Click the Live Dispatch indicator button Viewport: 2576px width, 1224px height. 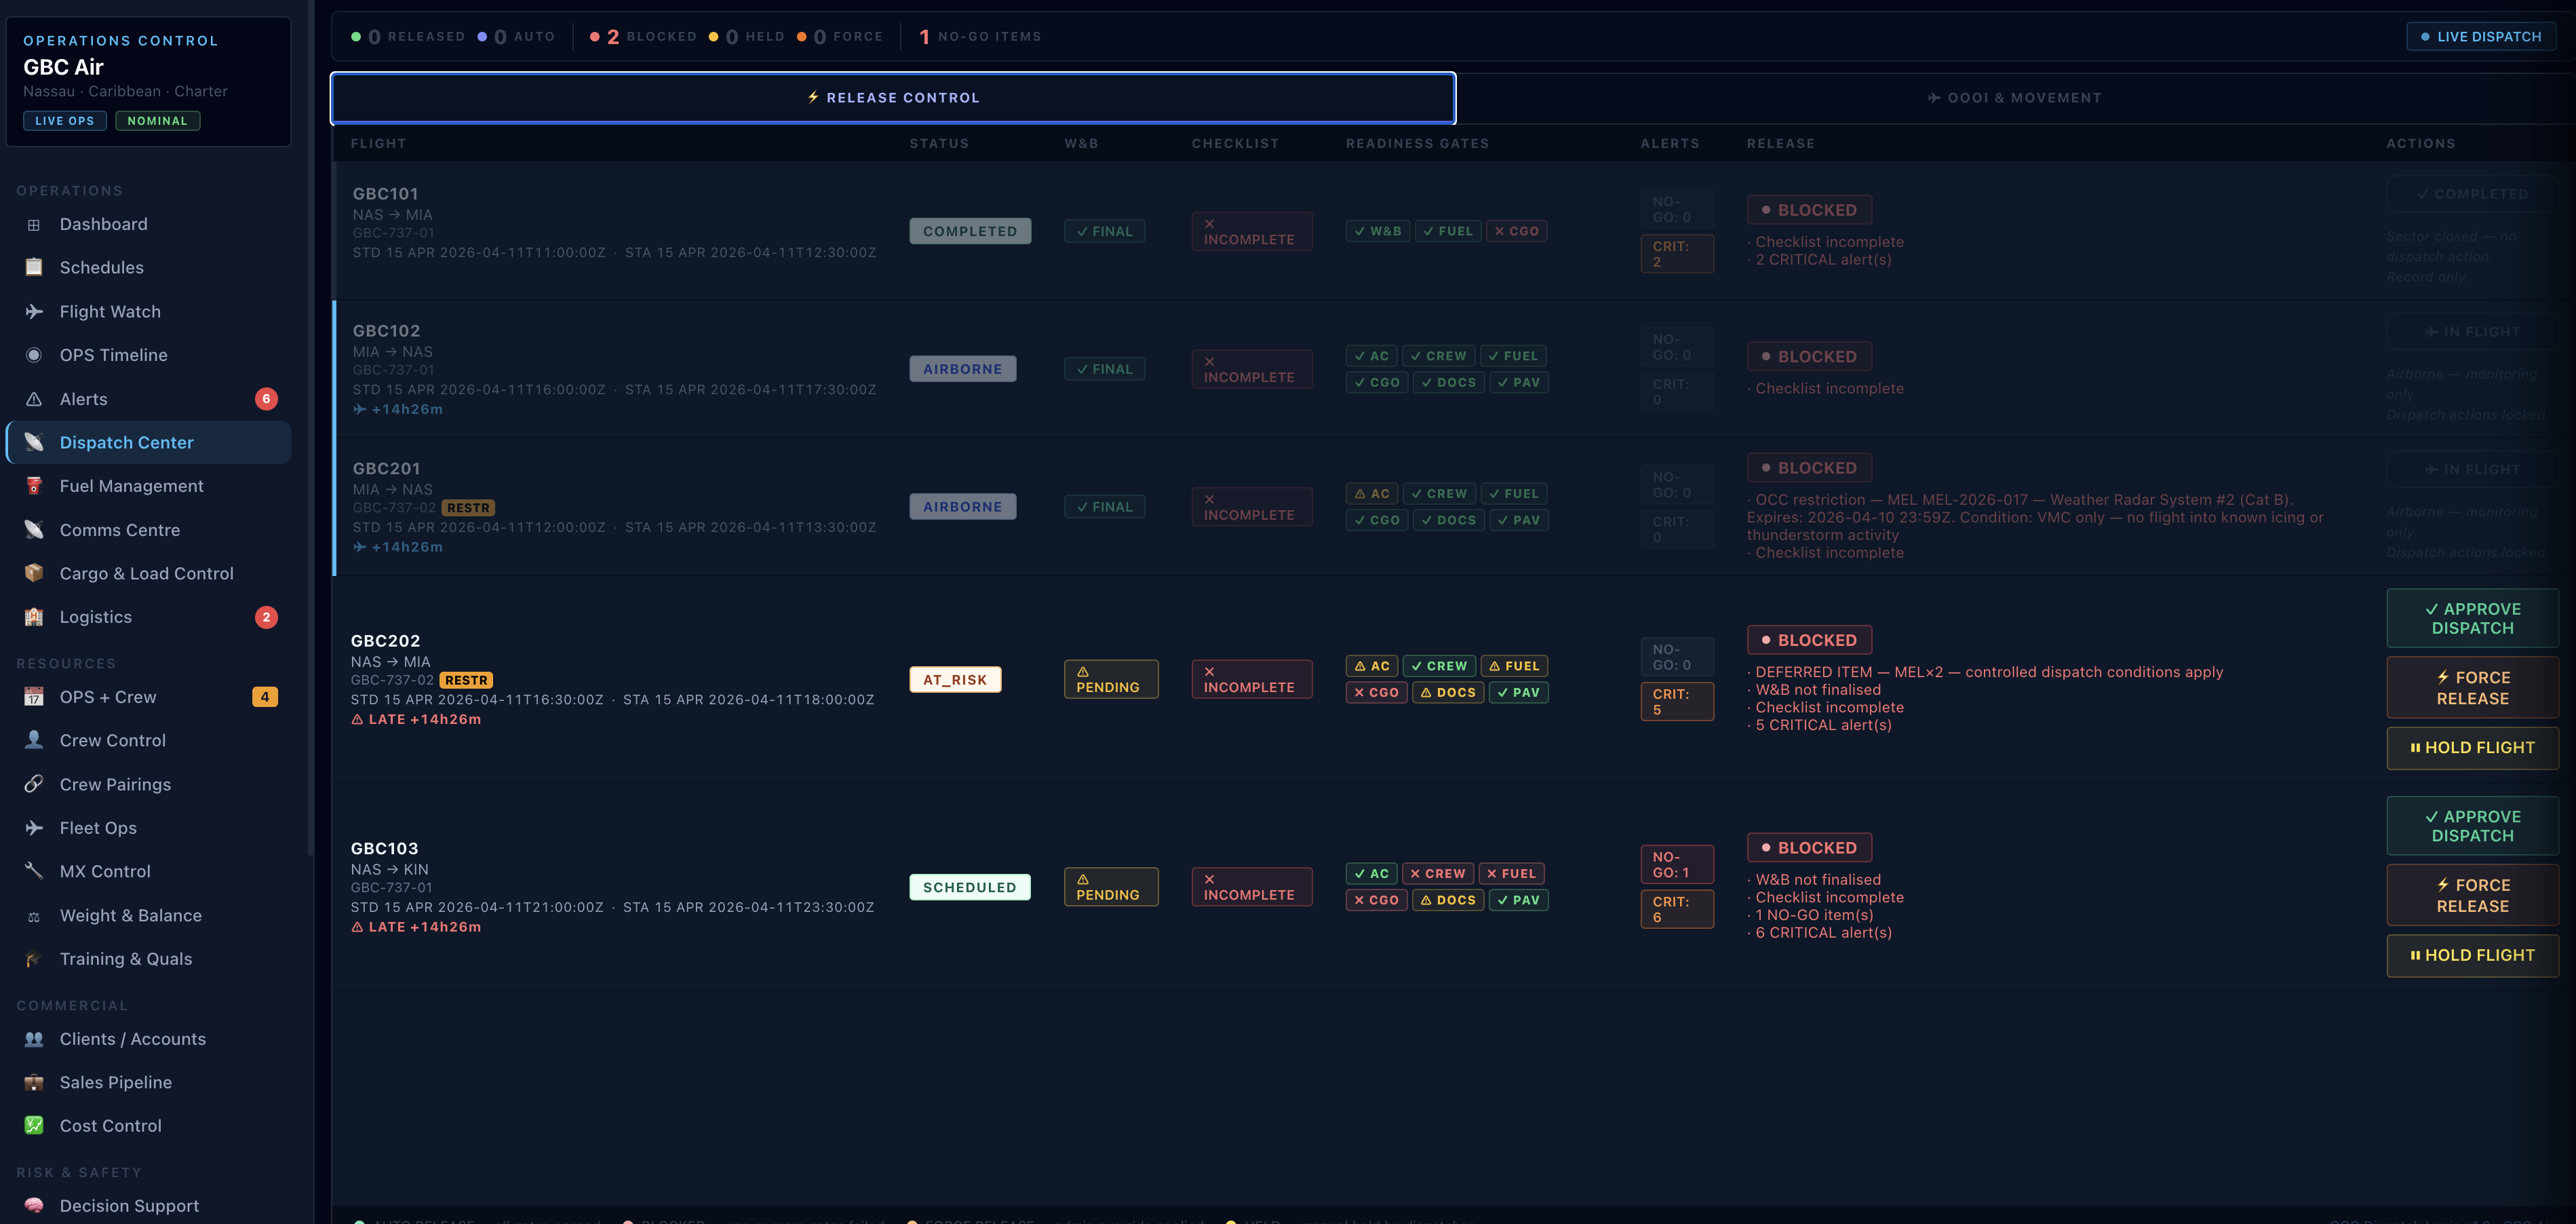(2481, 37)
